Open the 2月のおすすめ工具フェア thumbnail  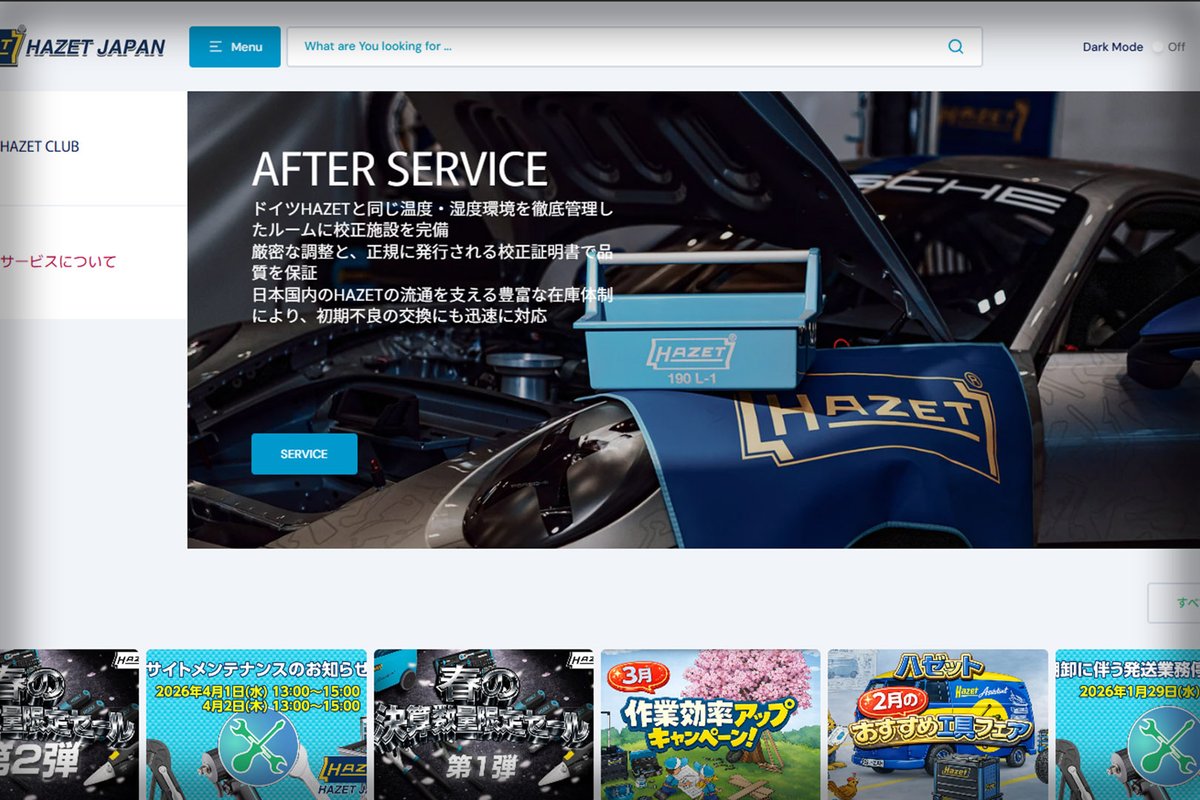coord(938,725)
